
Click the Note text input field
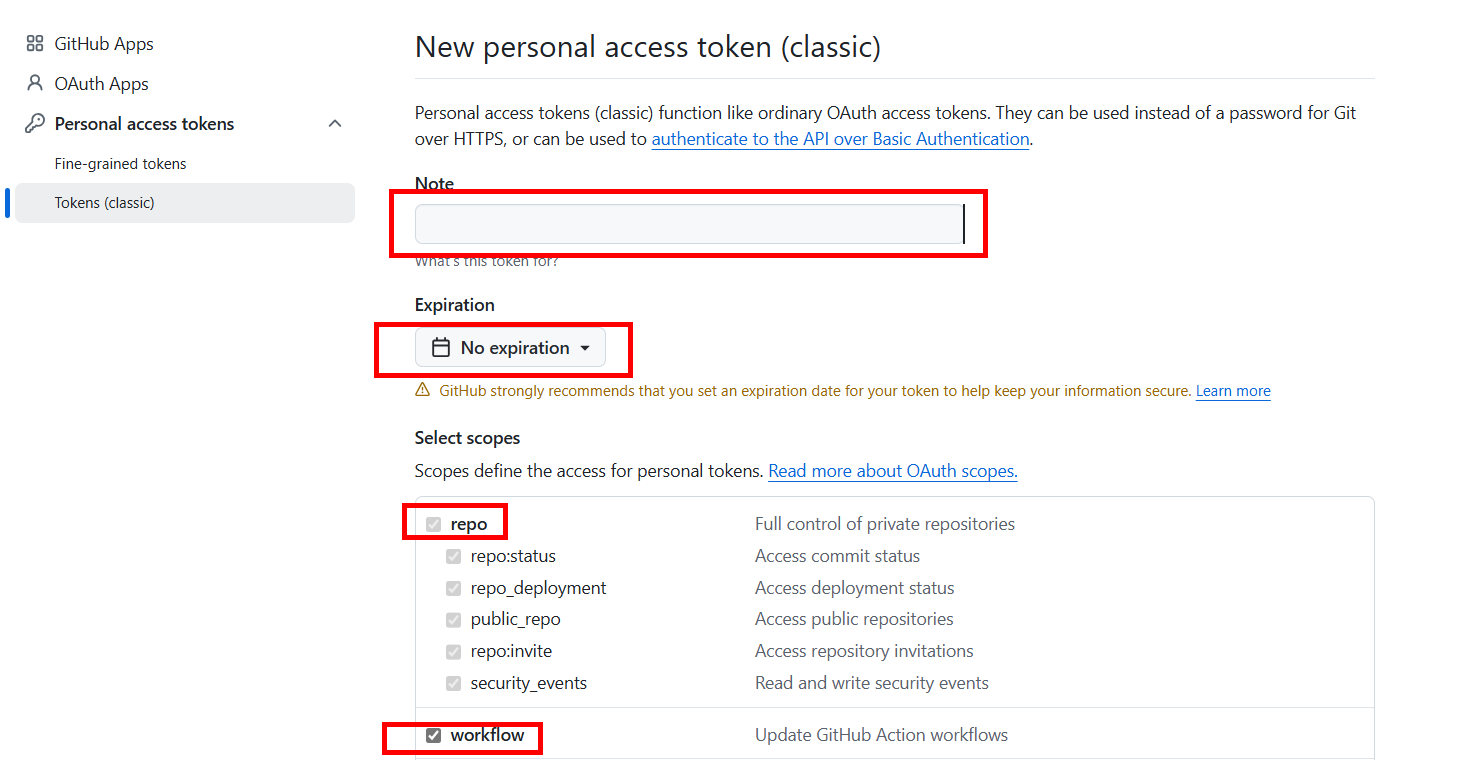(x=689, y=224)
